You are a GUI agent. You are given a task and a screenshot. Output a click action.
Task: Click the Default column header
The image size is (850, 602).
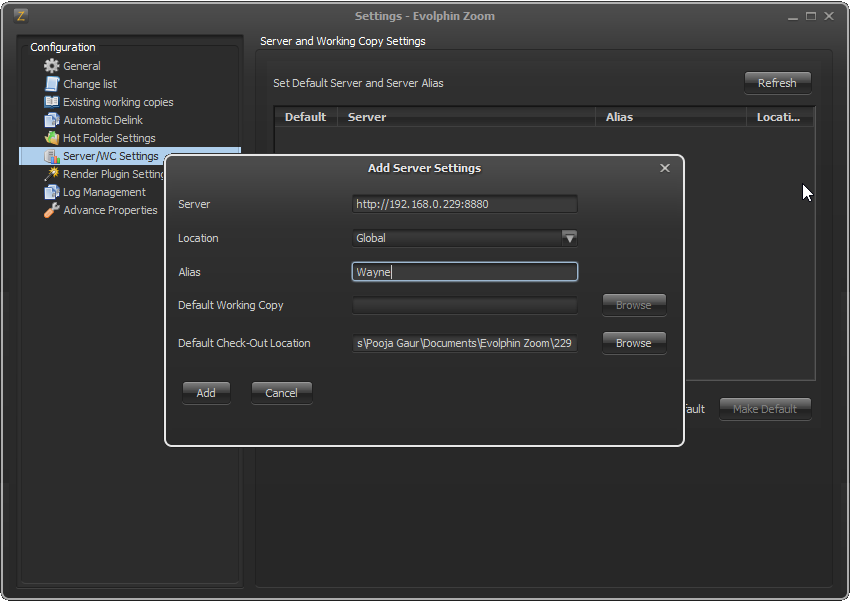pyautogui.click(x=306, y=117)
